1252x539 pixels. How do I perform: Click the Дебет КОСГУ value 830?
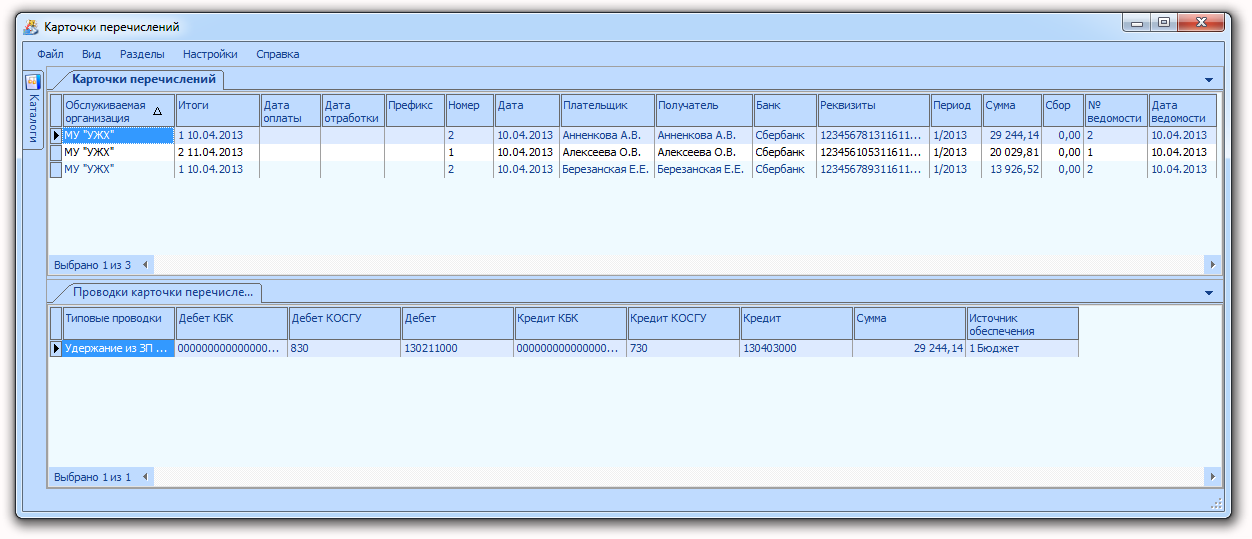point(345,348)
